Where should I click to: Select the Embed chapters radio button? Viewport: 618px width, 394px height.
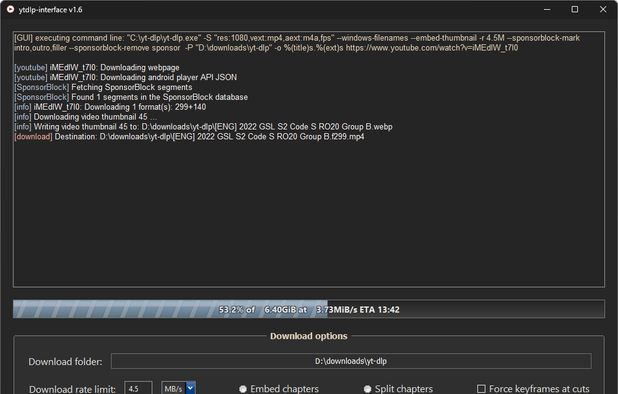click(243, 389)
